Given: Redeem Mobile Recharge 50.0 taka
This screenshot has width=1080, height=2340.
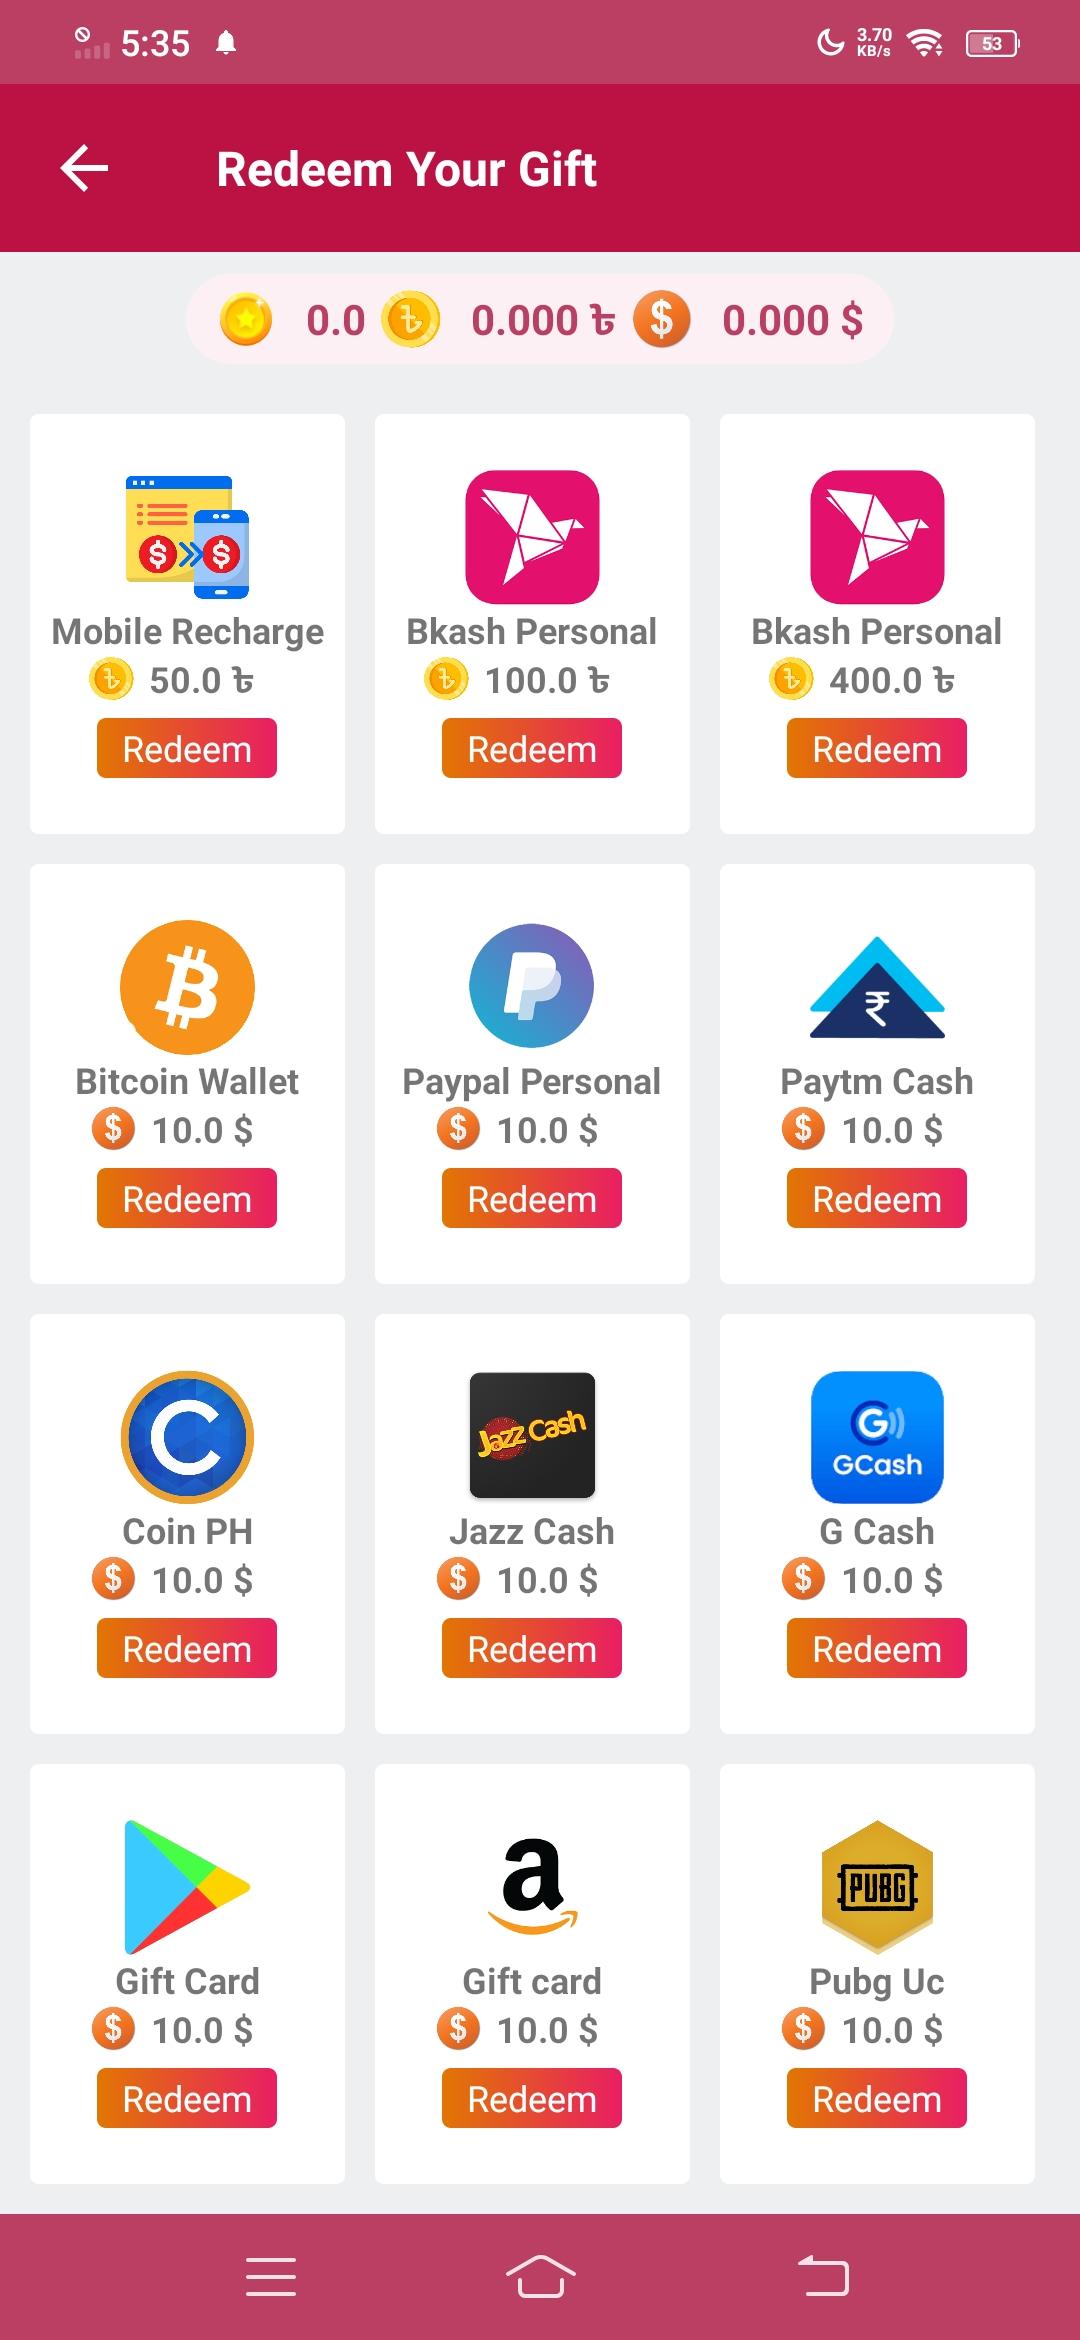Looking at the screenshot, I should (x=187, y=748).
